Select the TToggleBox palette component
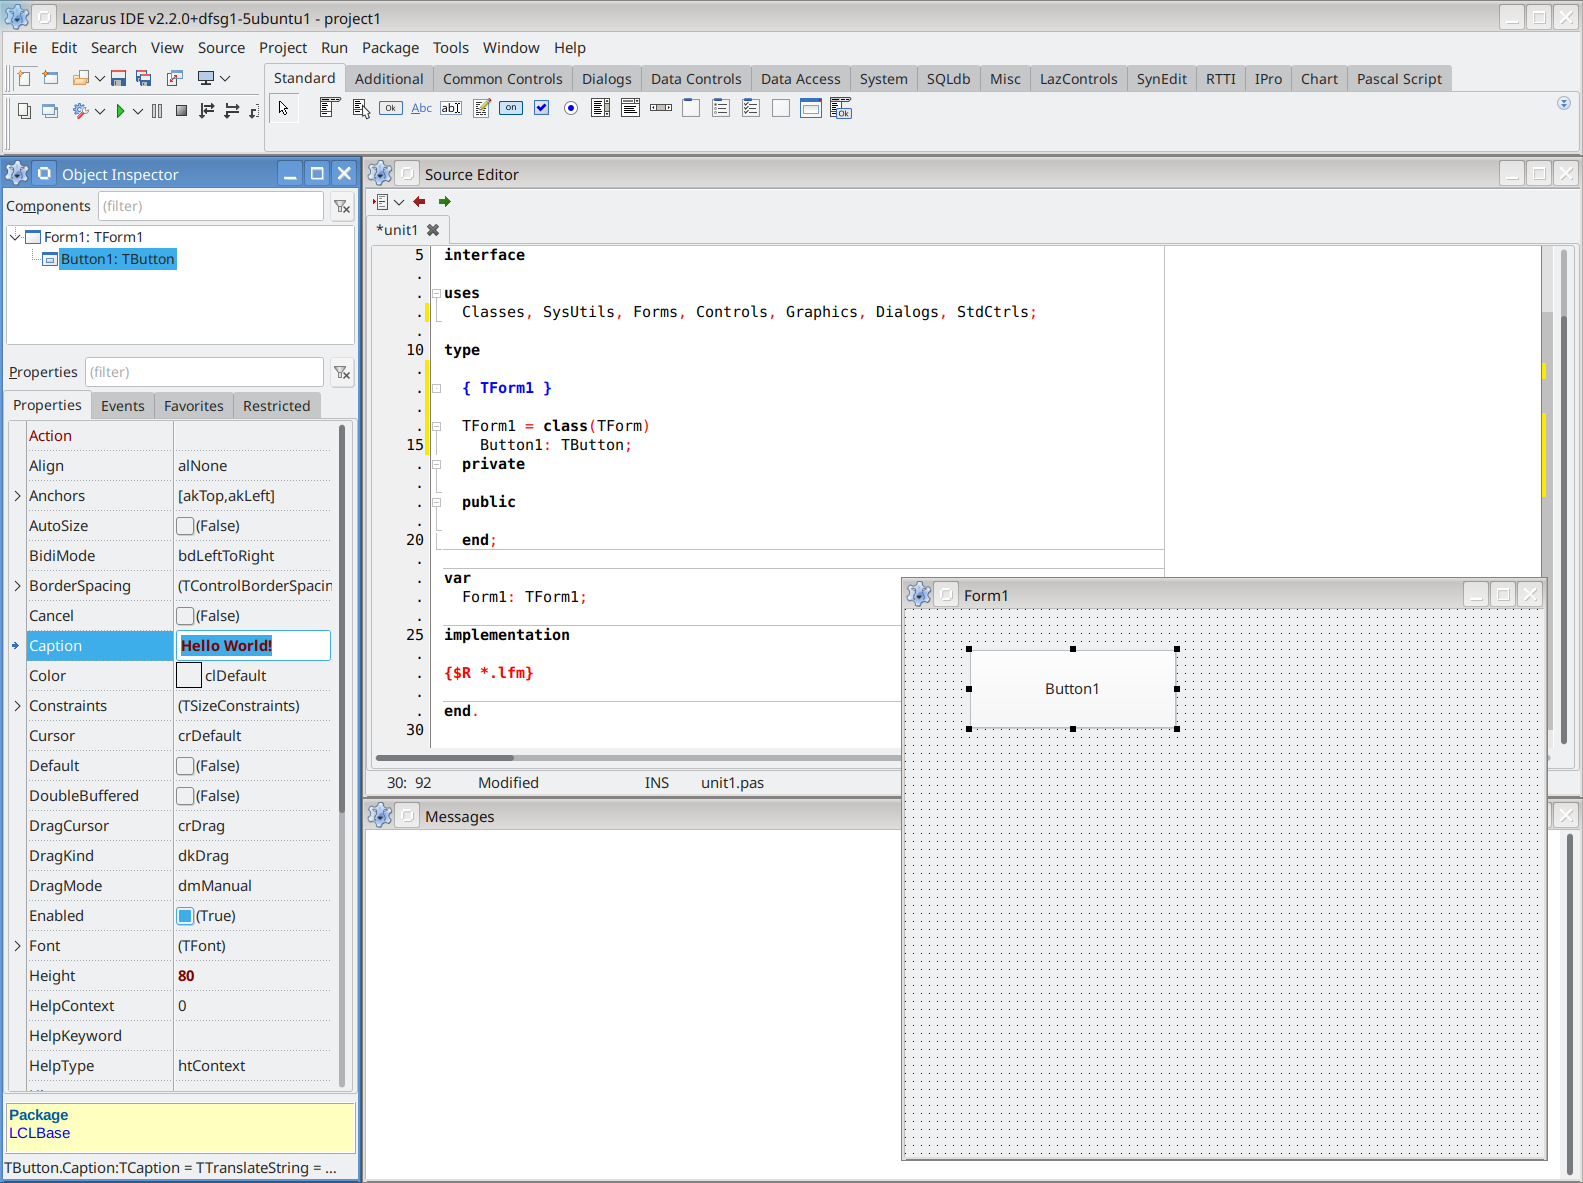 pos(511,108)
